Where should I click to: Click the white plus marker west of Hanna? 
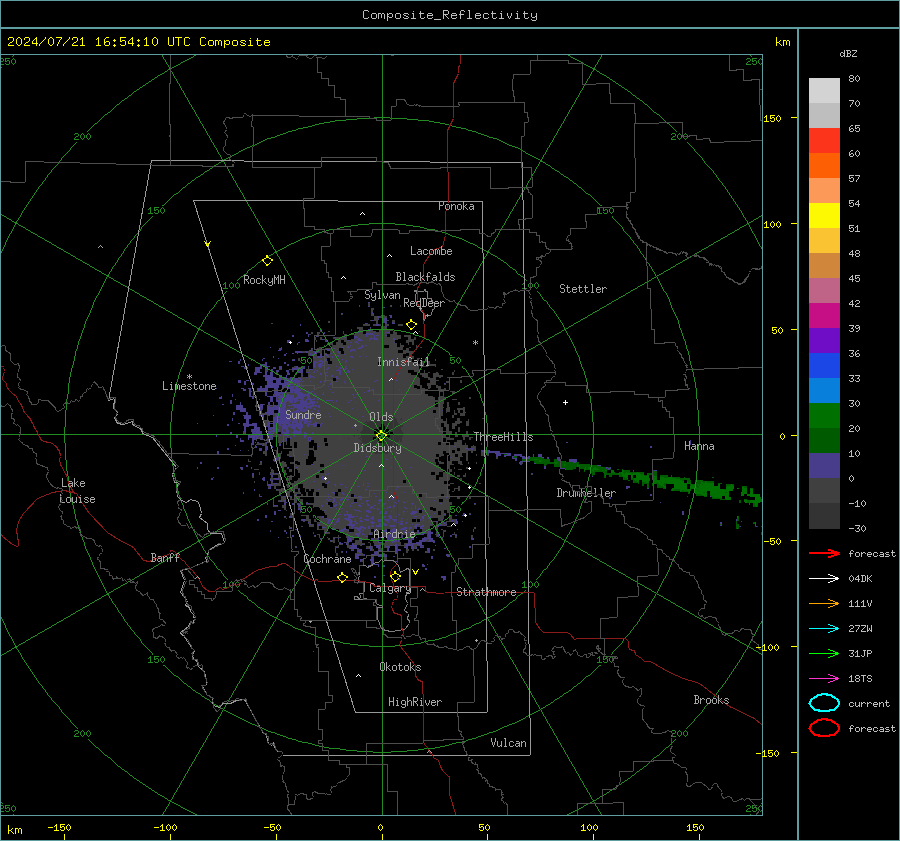point(565,402)
